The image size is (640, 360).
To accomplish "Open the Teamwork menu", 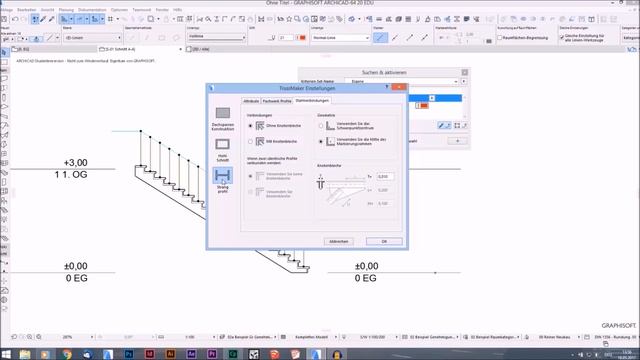I will coord(142,10).
